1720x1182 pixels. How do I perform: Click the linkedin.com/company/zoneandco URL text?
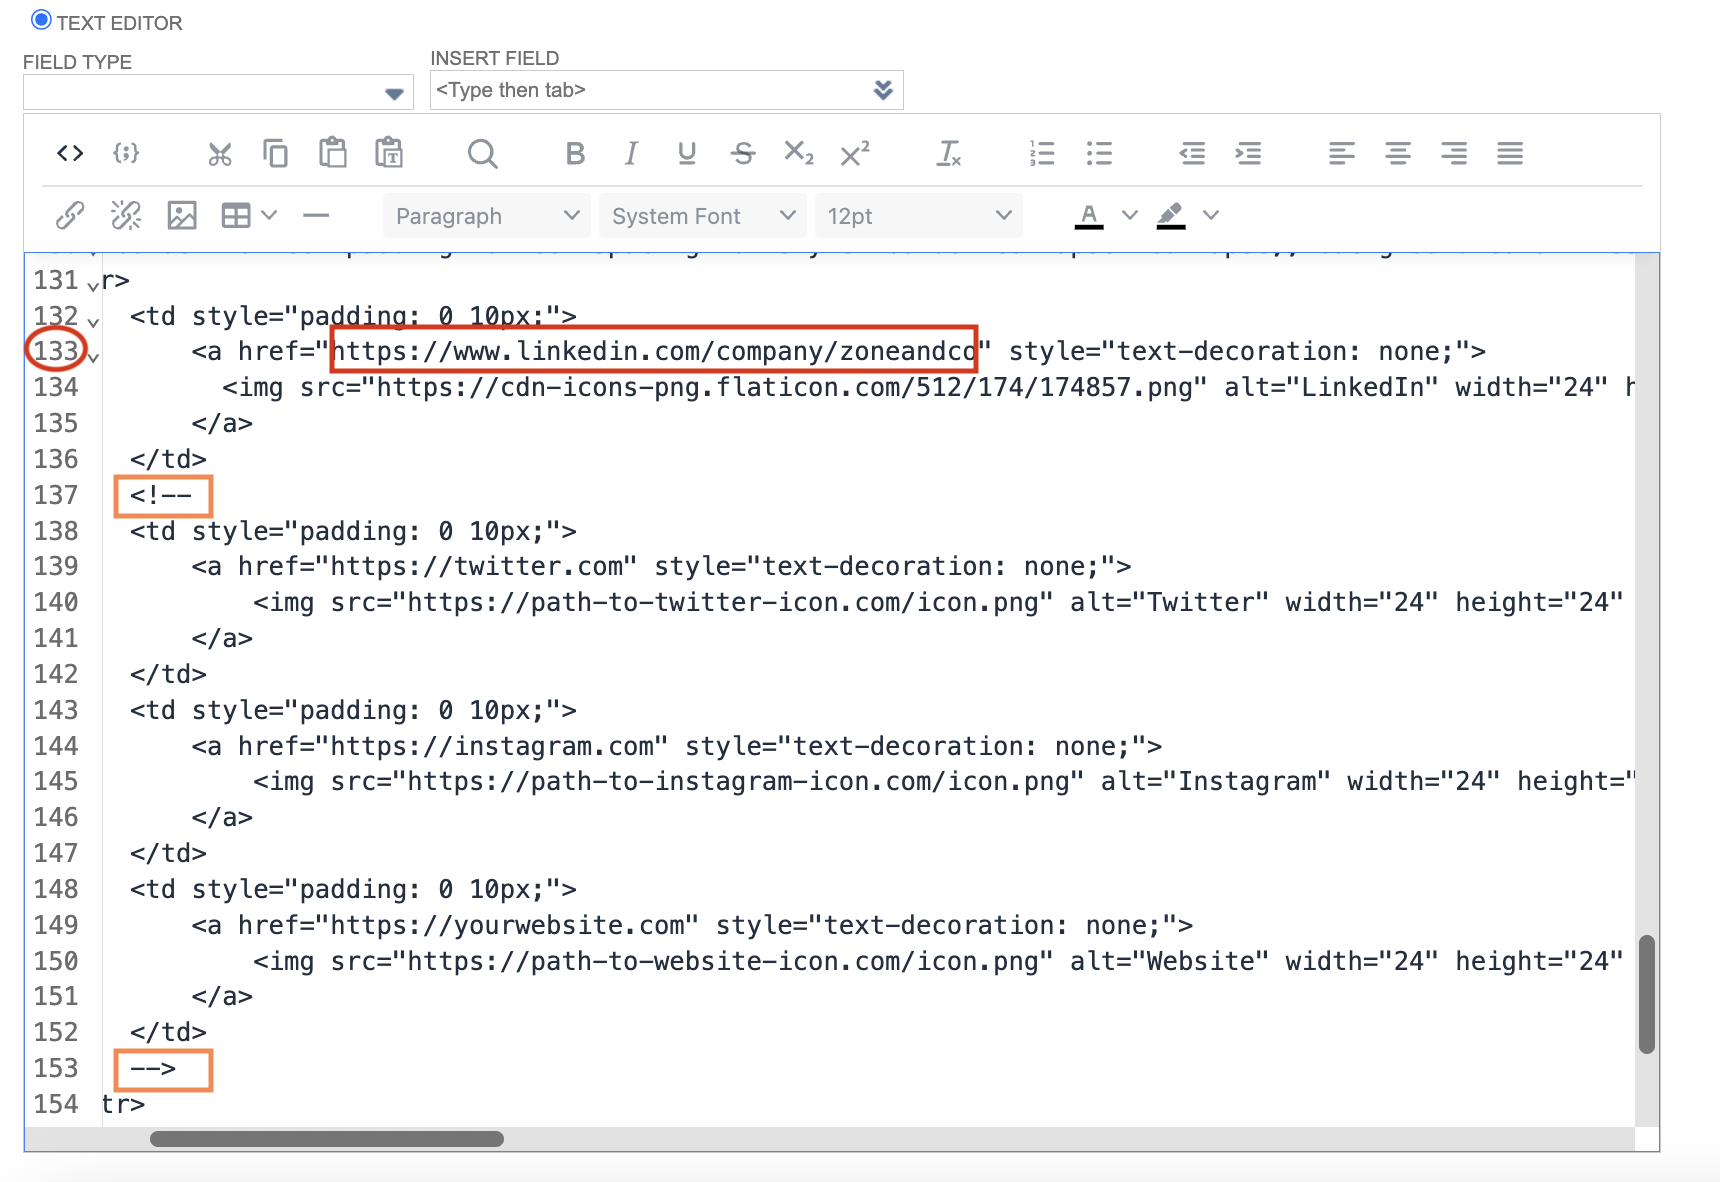654,351
